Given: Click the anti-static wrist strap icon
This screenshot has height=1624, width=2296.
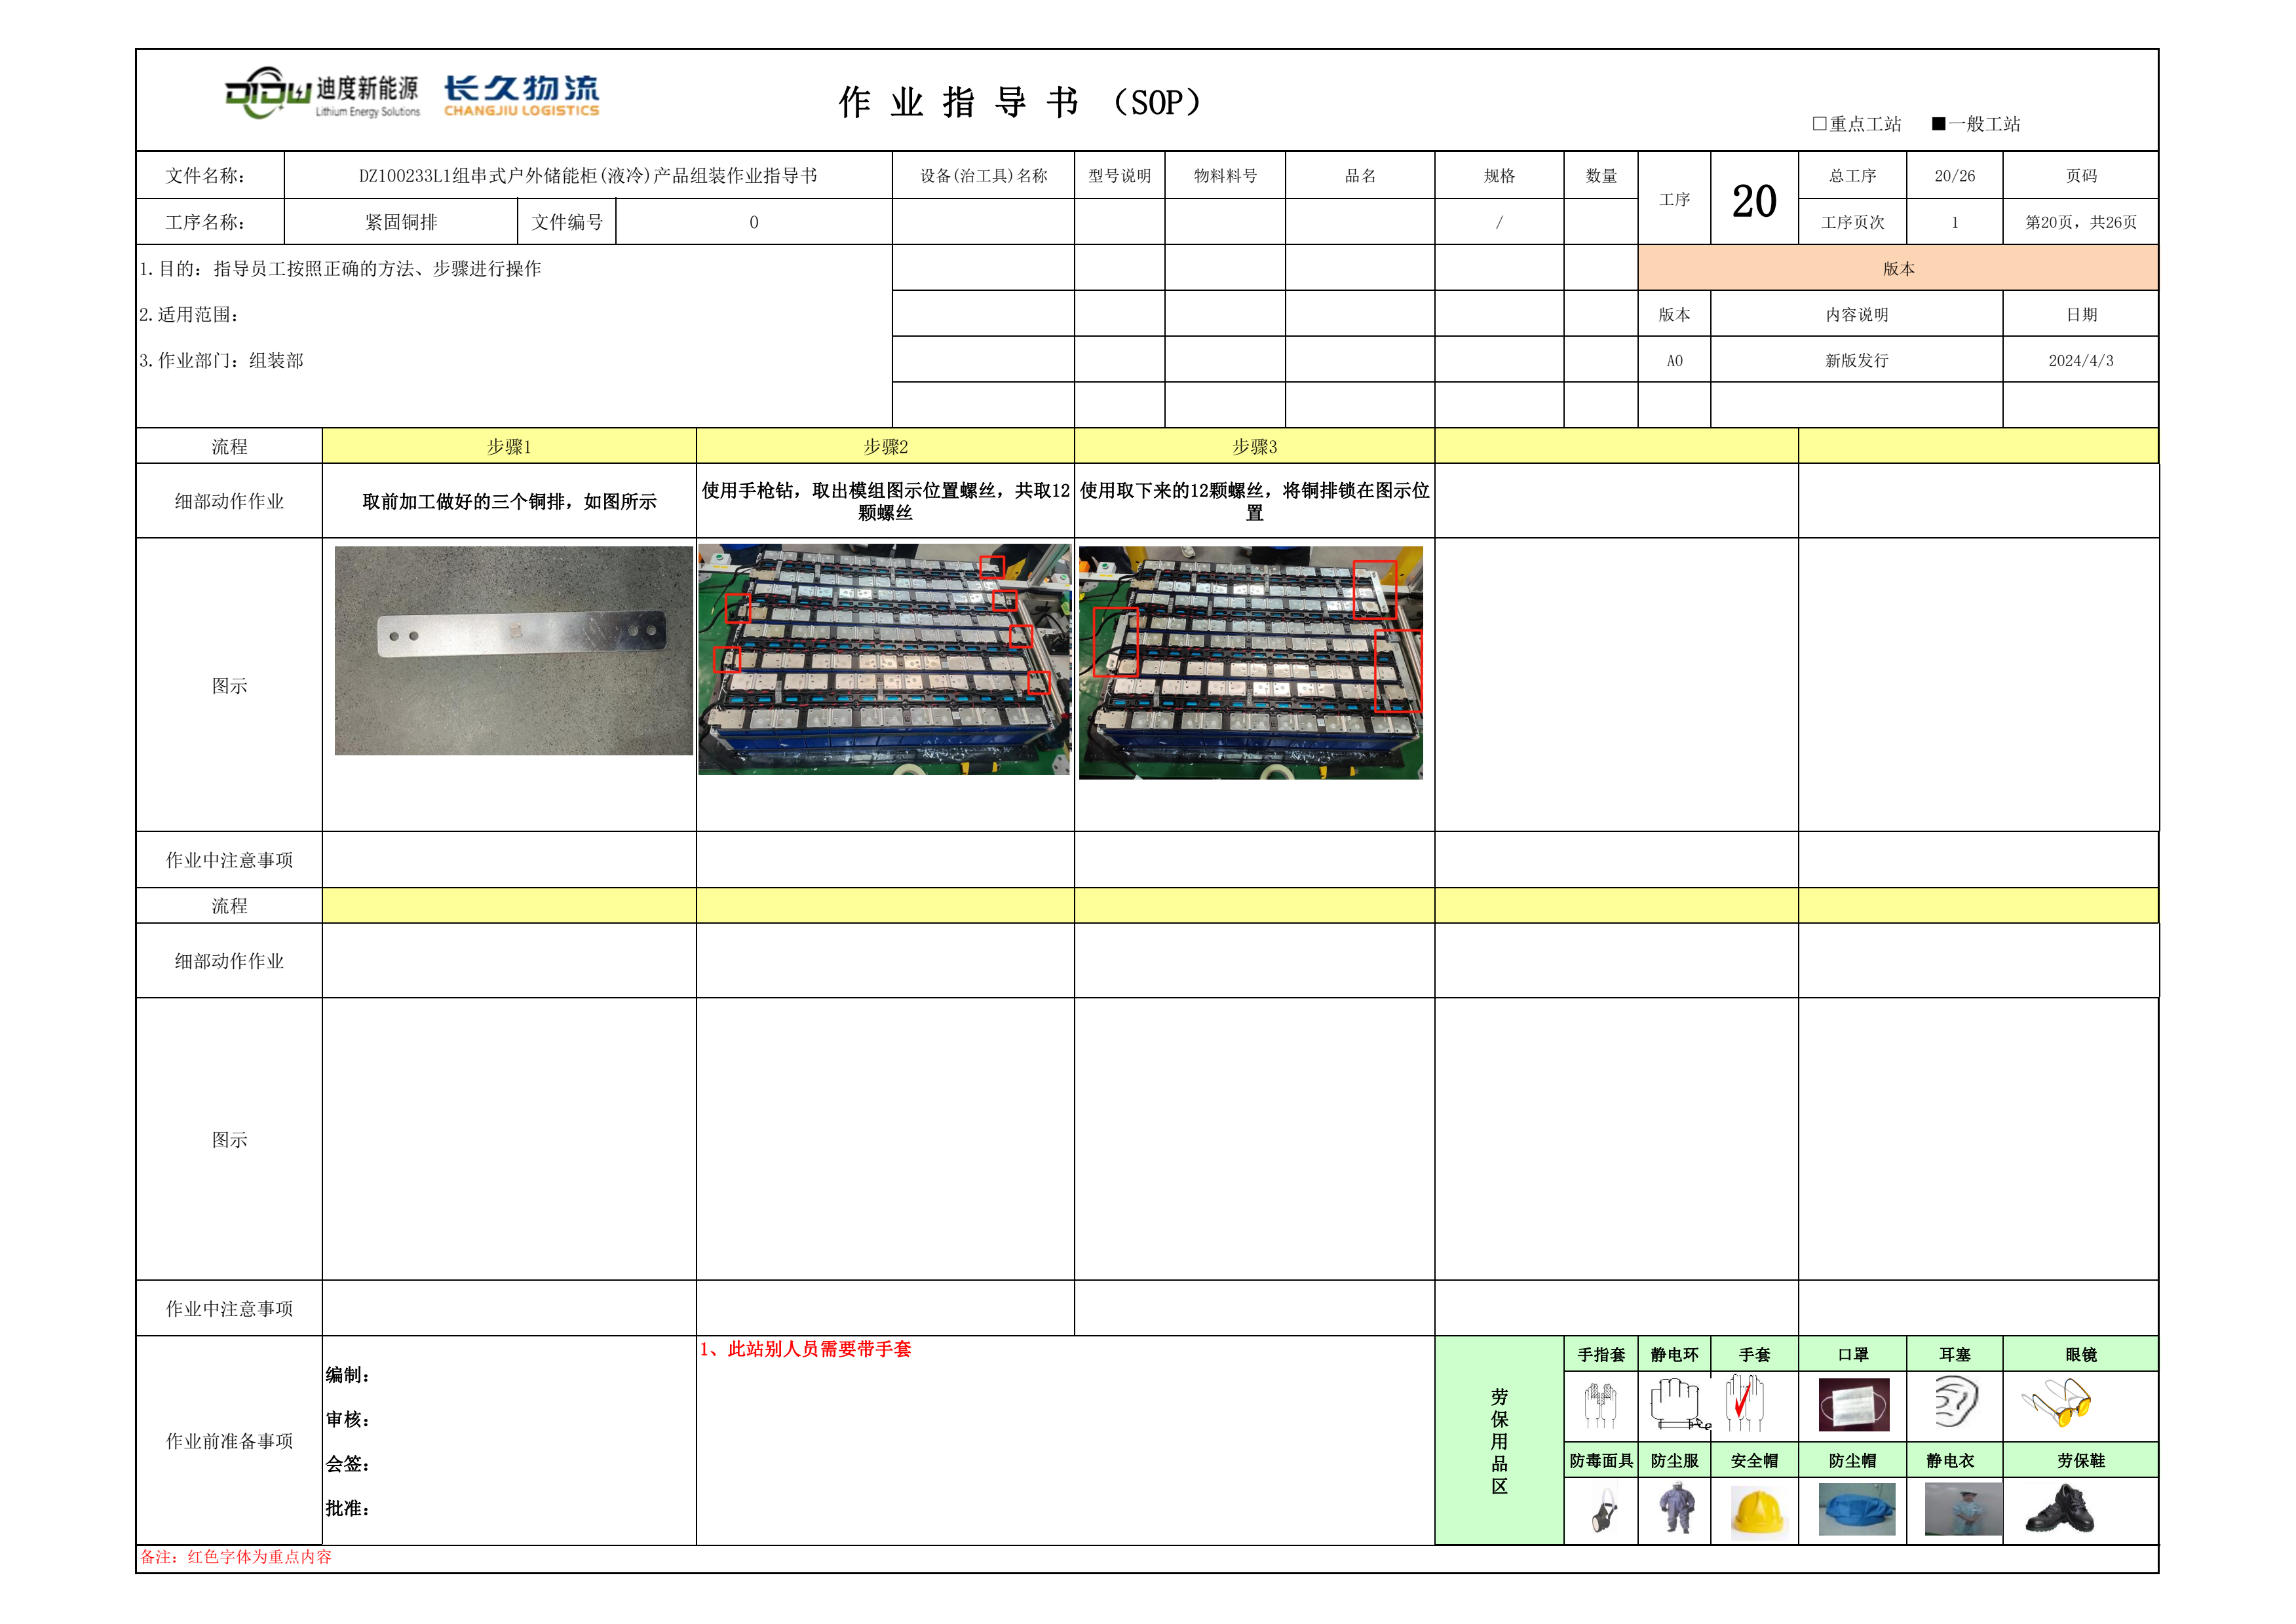Looking at the screenshot, I should pyautogui.click(x=1675, y=1404).
